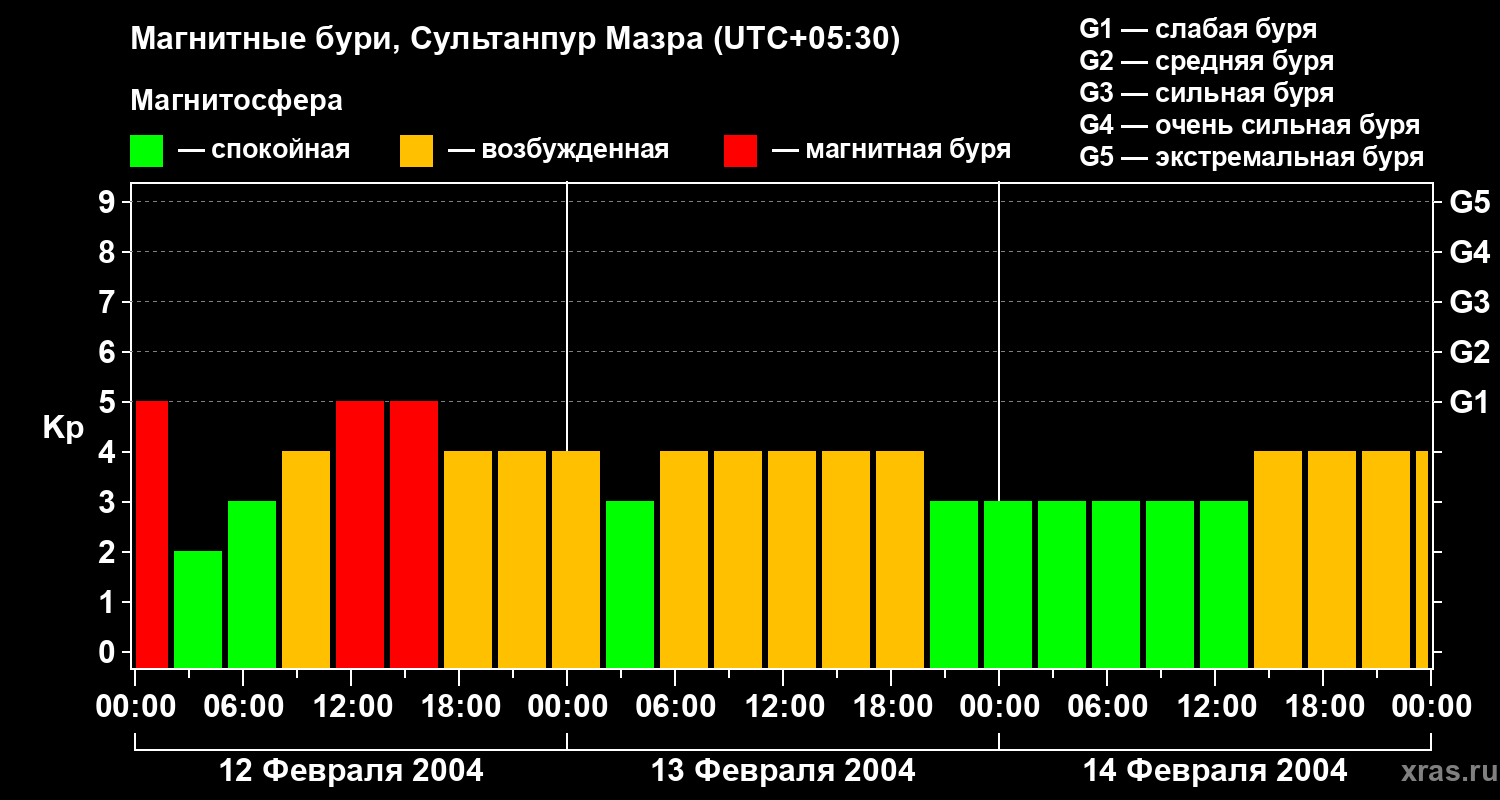This screenshot has height=800, width=1500.
Task: Click the orange legend swatch for возбужденная
Action: [416, 151]
